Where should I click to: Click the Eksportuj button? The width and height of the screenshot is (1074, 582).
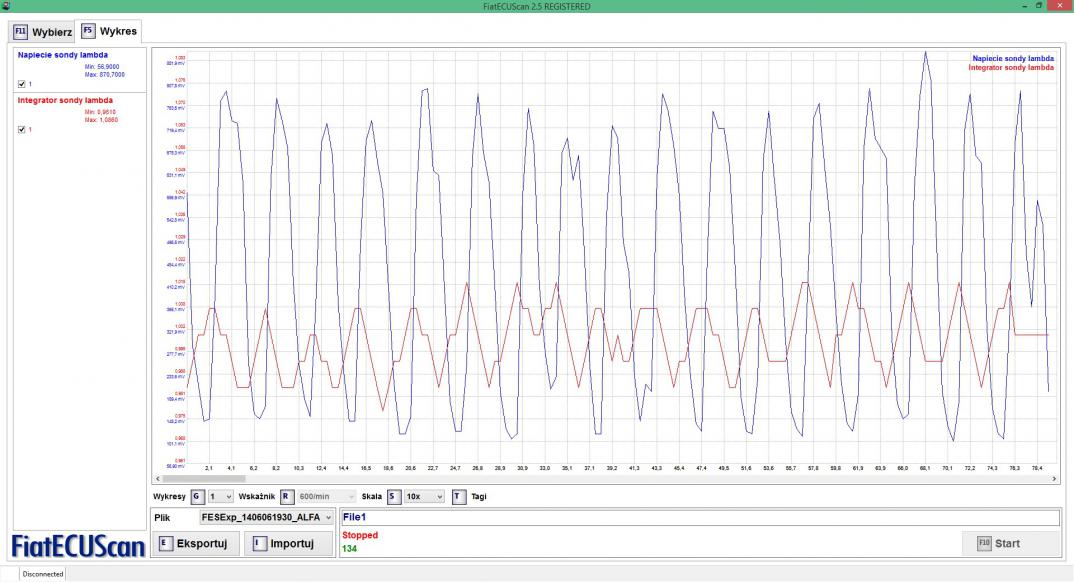coord(195,544)
